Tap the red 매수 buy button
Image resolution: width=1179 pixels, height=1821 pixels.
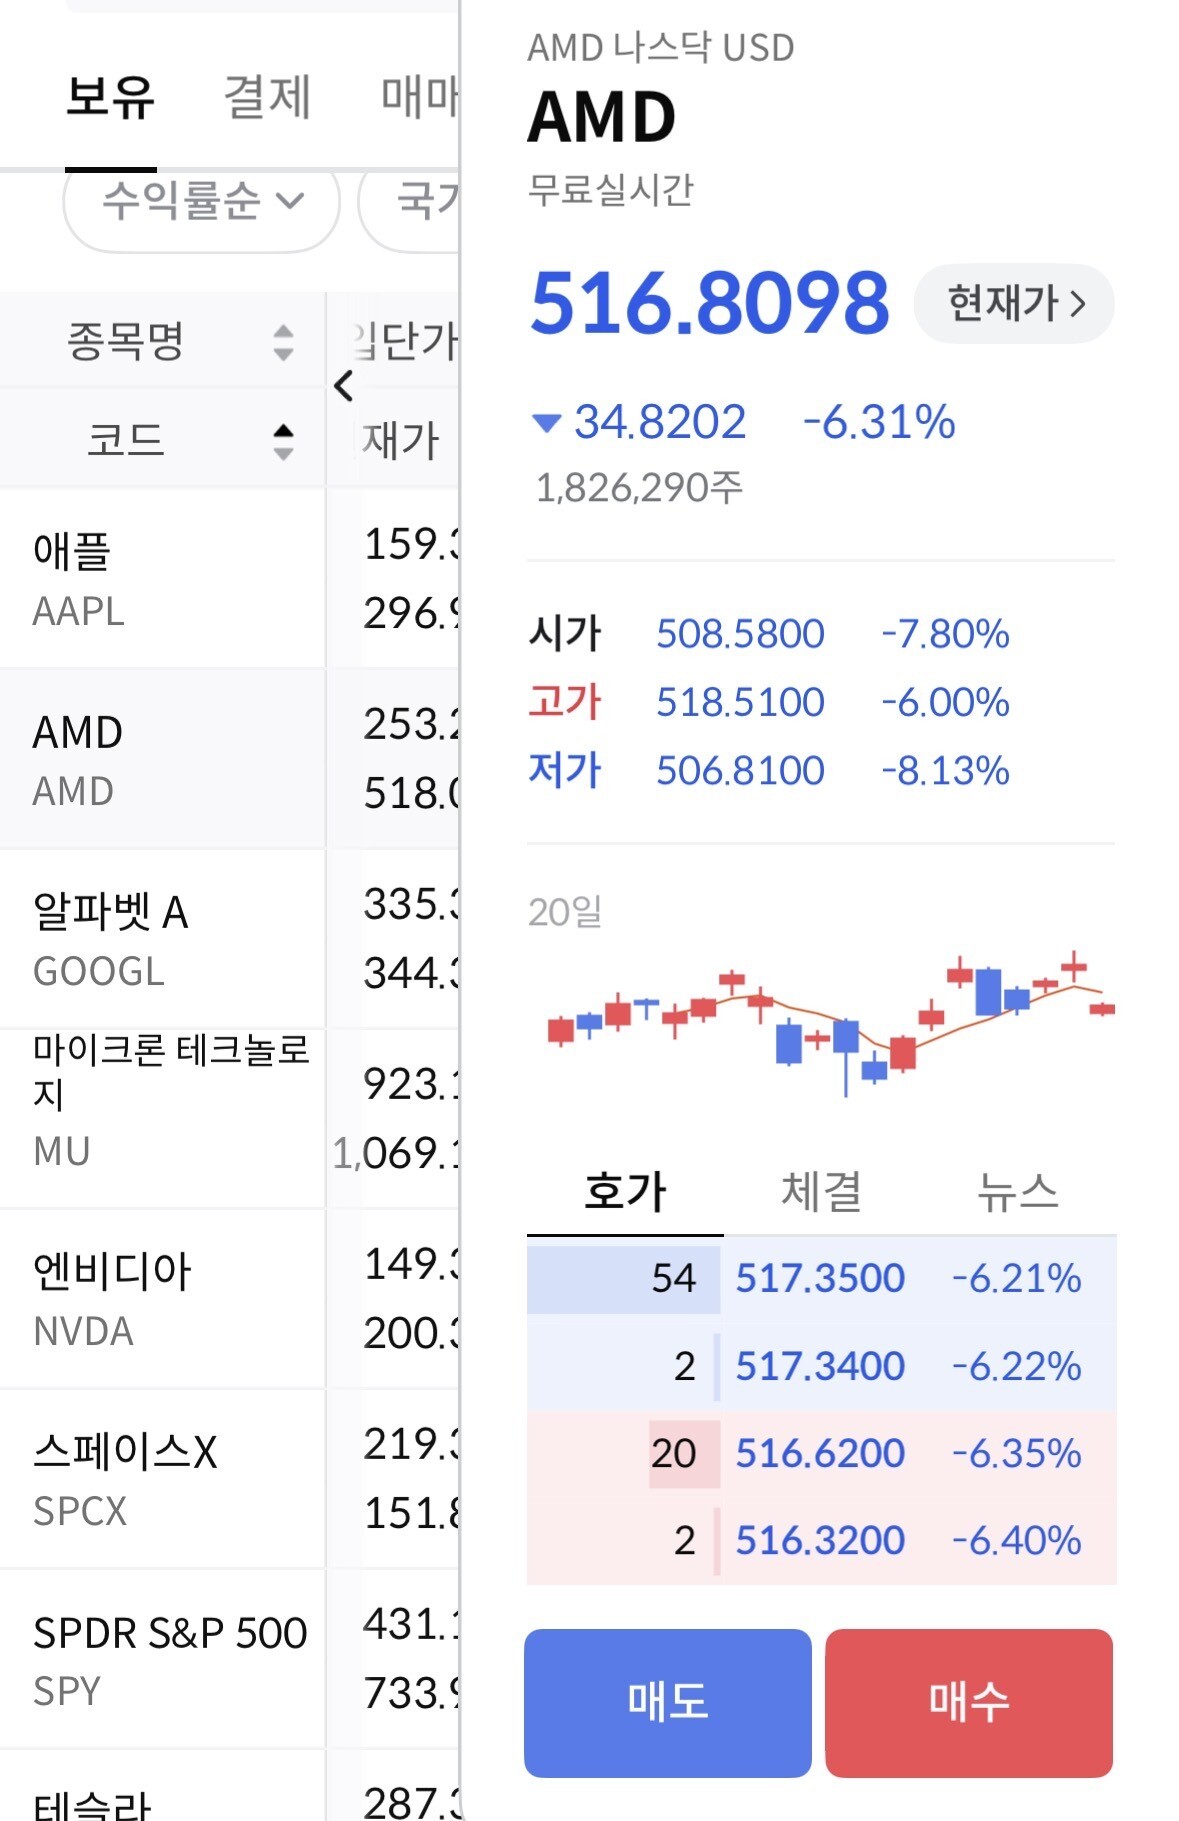point(969,1702)
